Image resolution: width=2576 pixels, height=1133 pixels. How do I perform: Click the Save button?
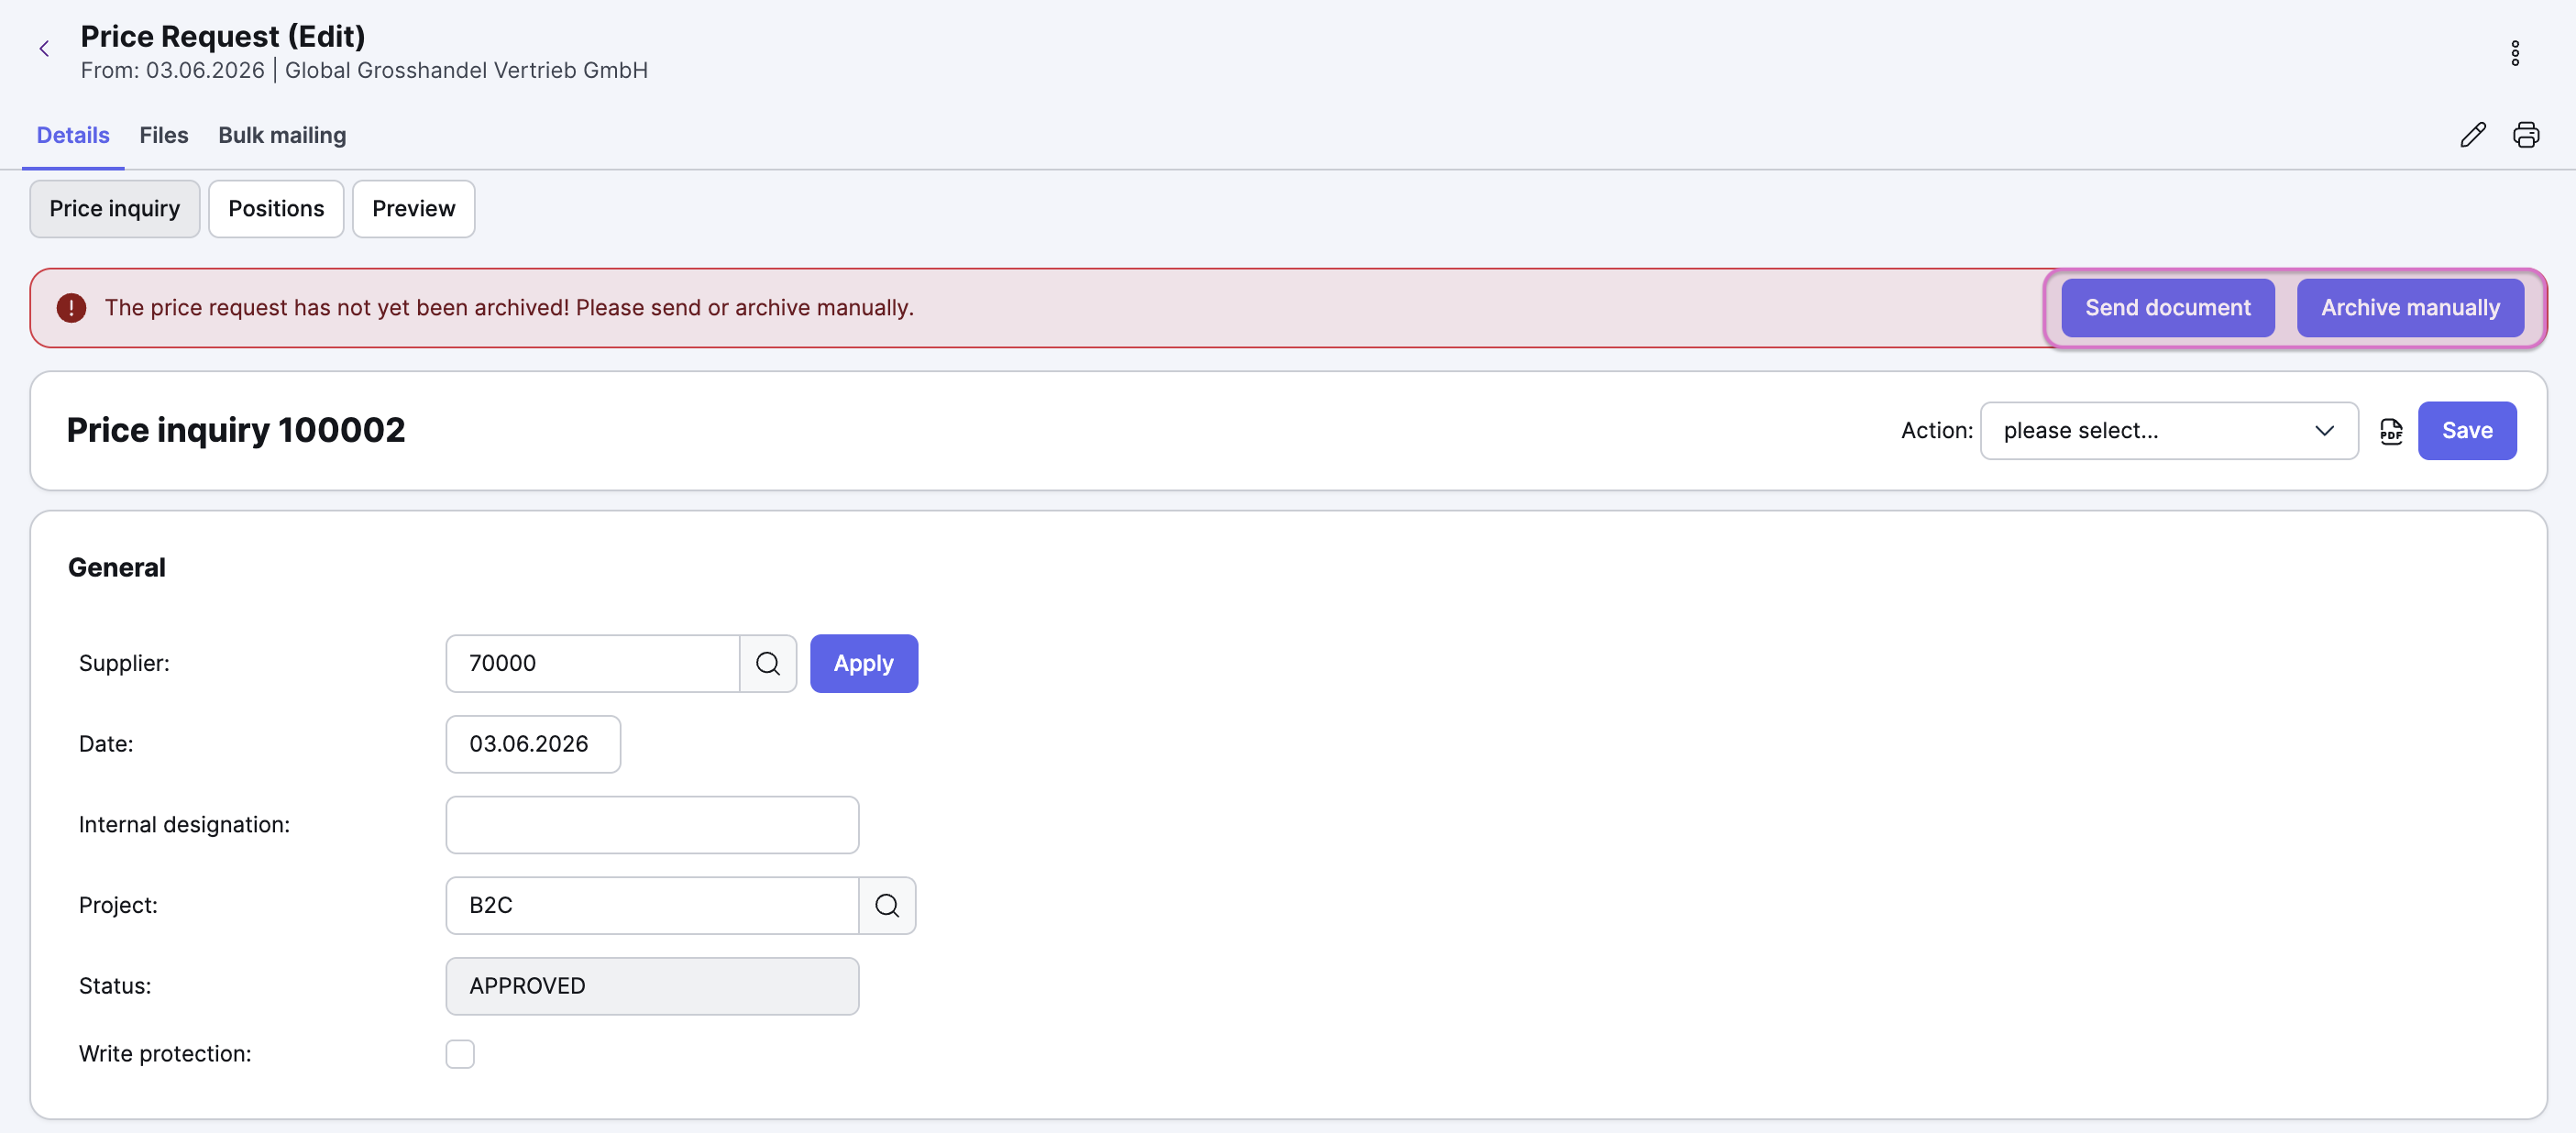click(x=2466, y=431)
